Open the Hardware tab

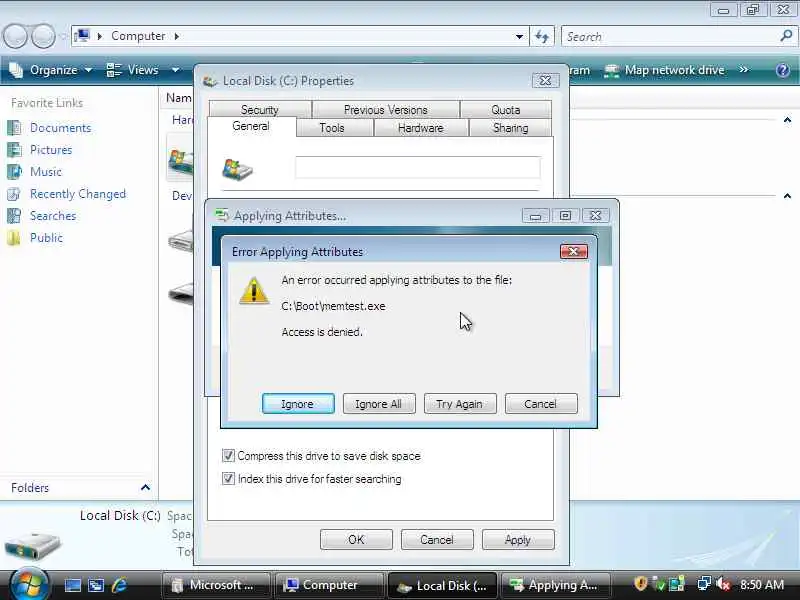(421, 128)
